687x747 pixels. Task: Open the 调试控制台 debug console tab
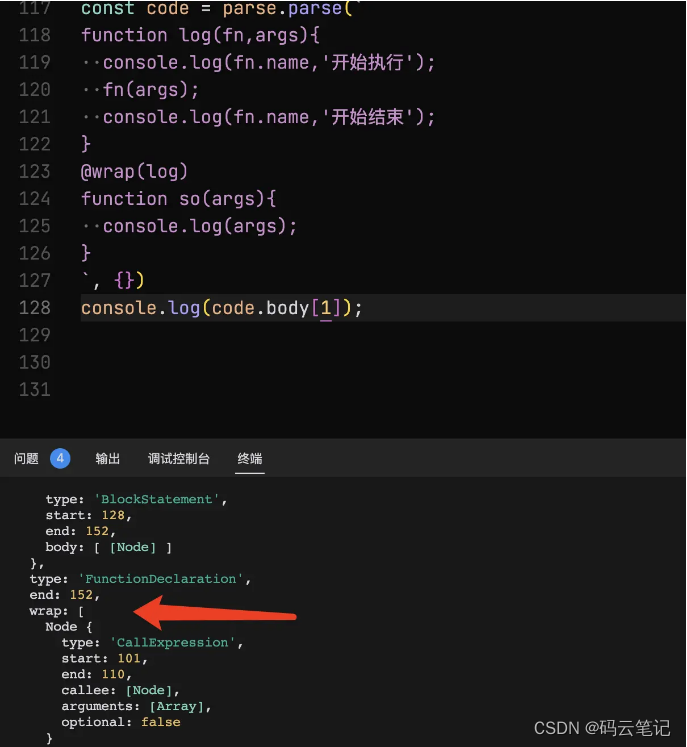pyautogui.click(x=179, y=458)
